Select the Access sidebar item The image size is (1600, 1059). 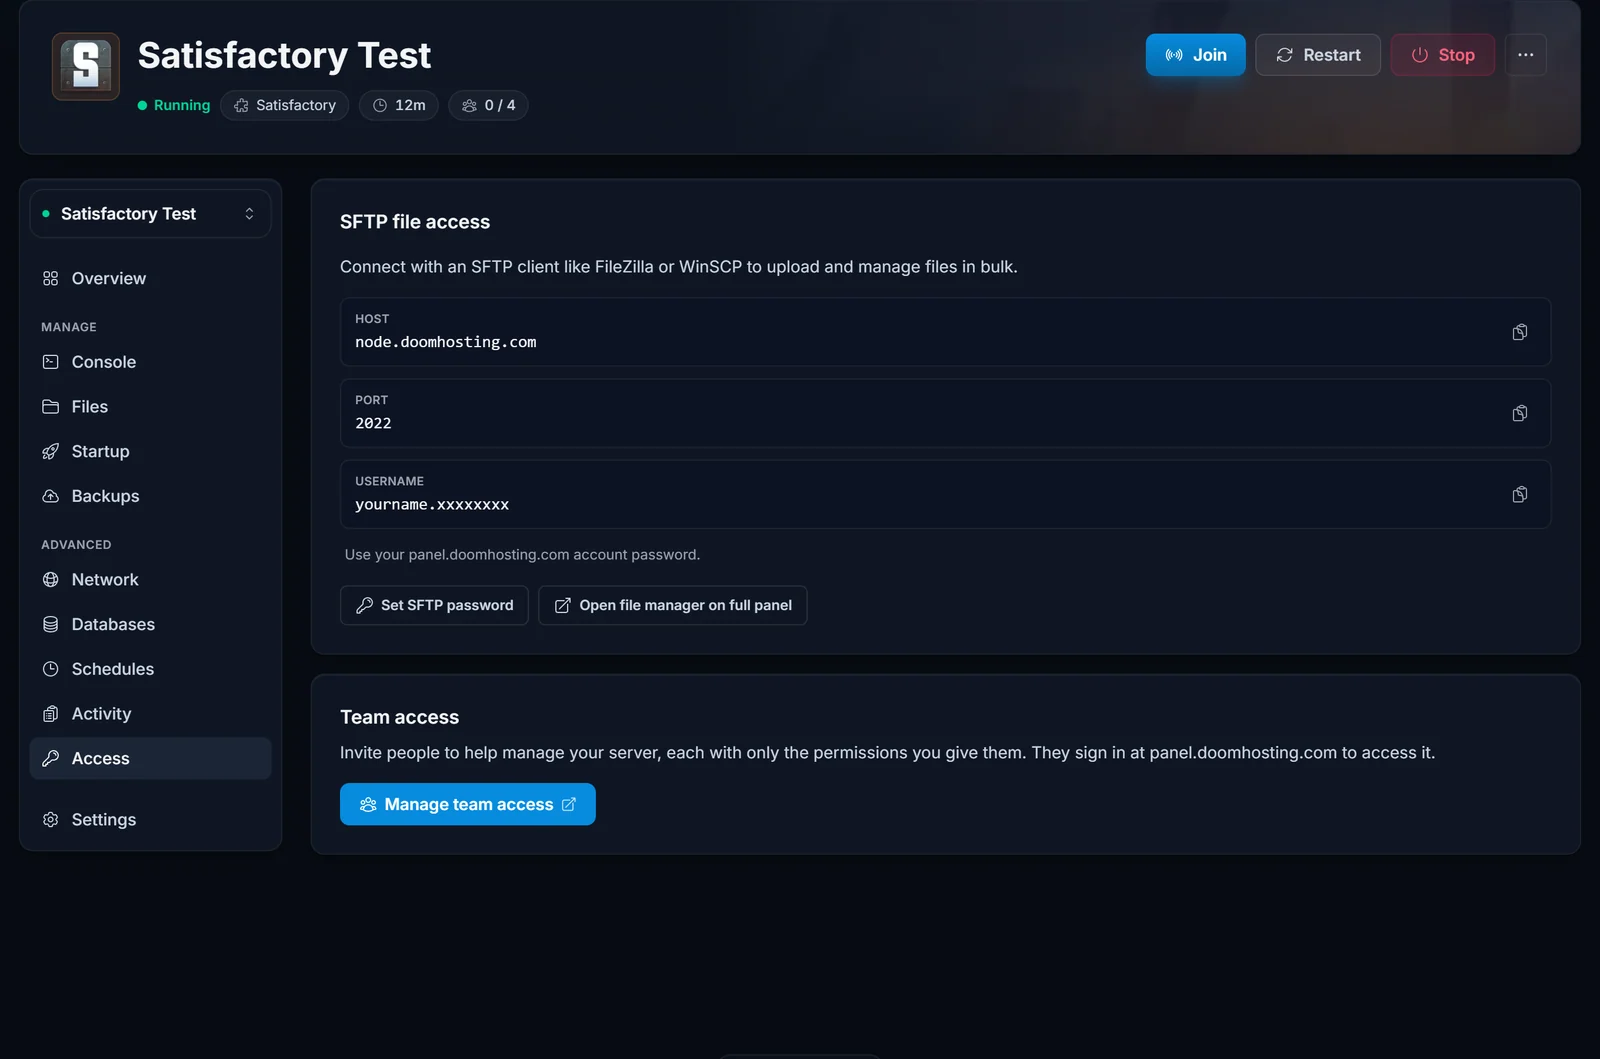click(150, 758)
